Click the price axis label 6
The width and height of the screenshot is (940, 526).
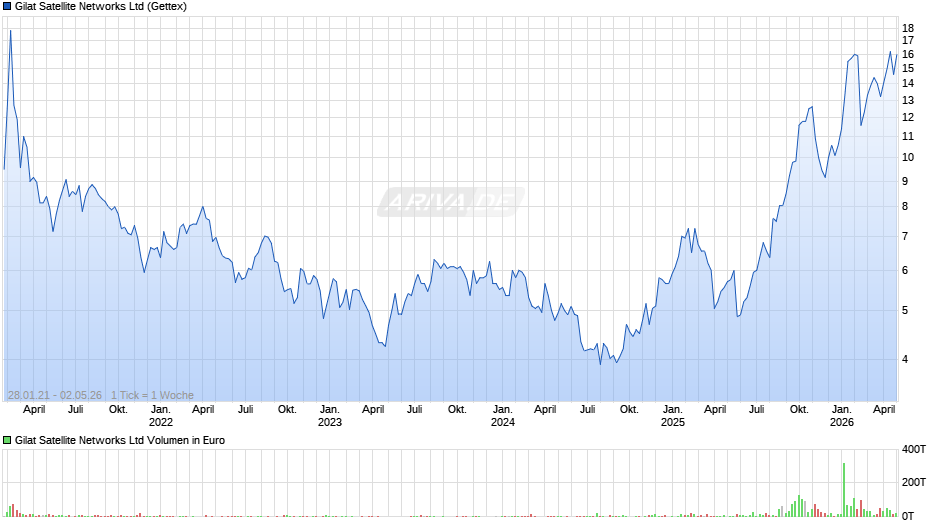905,270
